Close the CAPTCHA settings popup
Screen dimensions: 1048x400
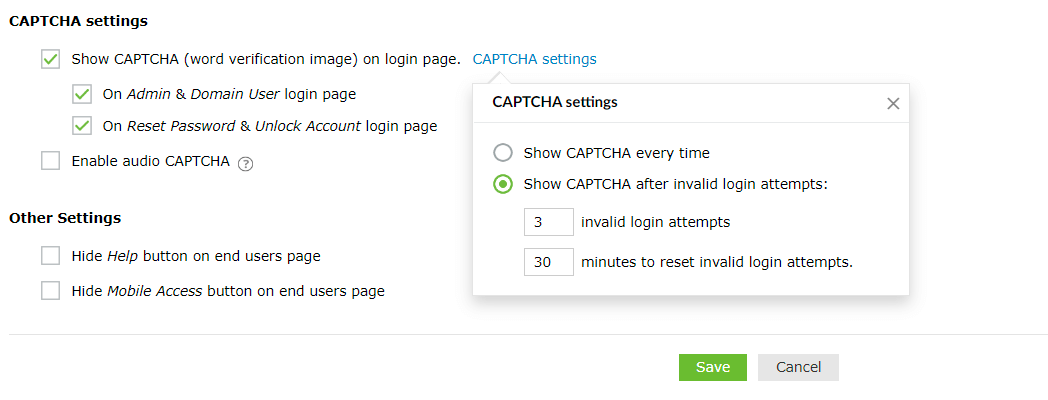point(893,103)
